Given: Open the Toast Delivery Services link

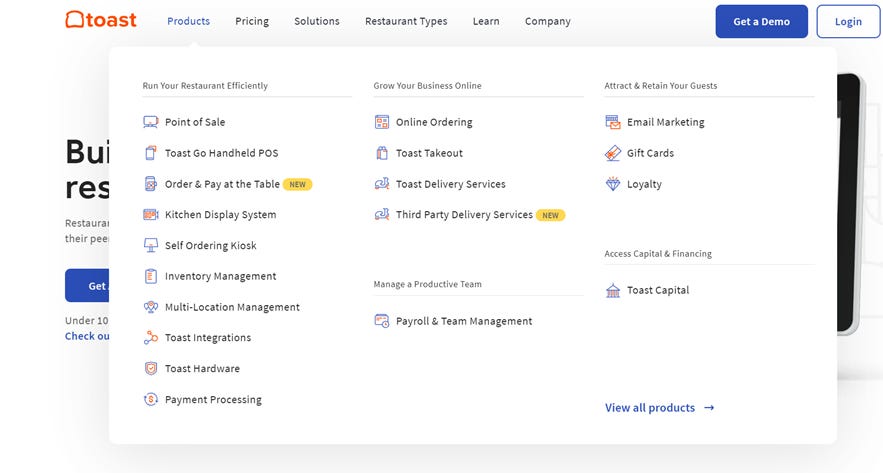Looking at the screenshot, I should [451, 184].
